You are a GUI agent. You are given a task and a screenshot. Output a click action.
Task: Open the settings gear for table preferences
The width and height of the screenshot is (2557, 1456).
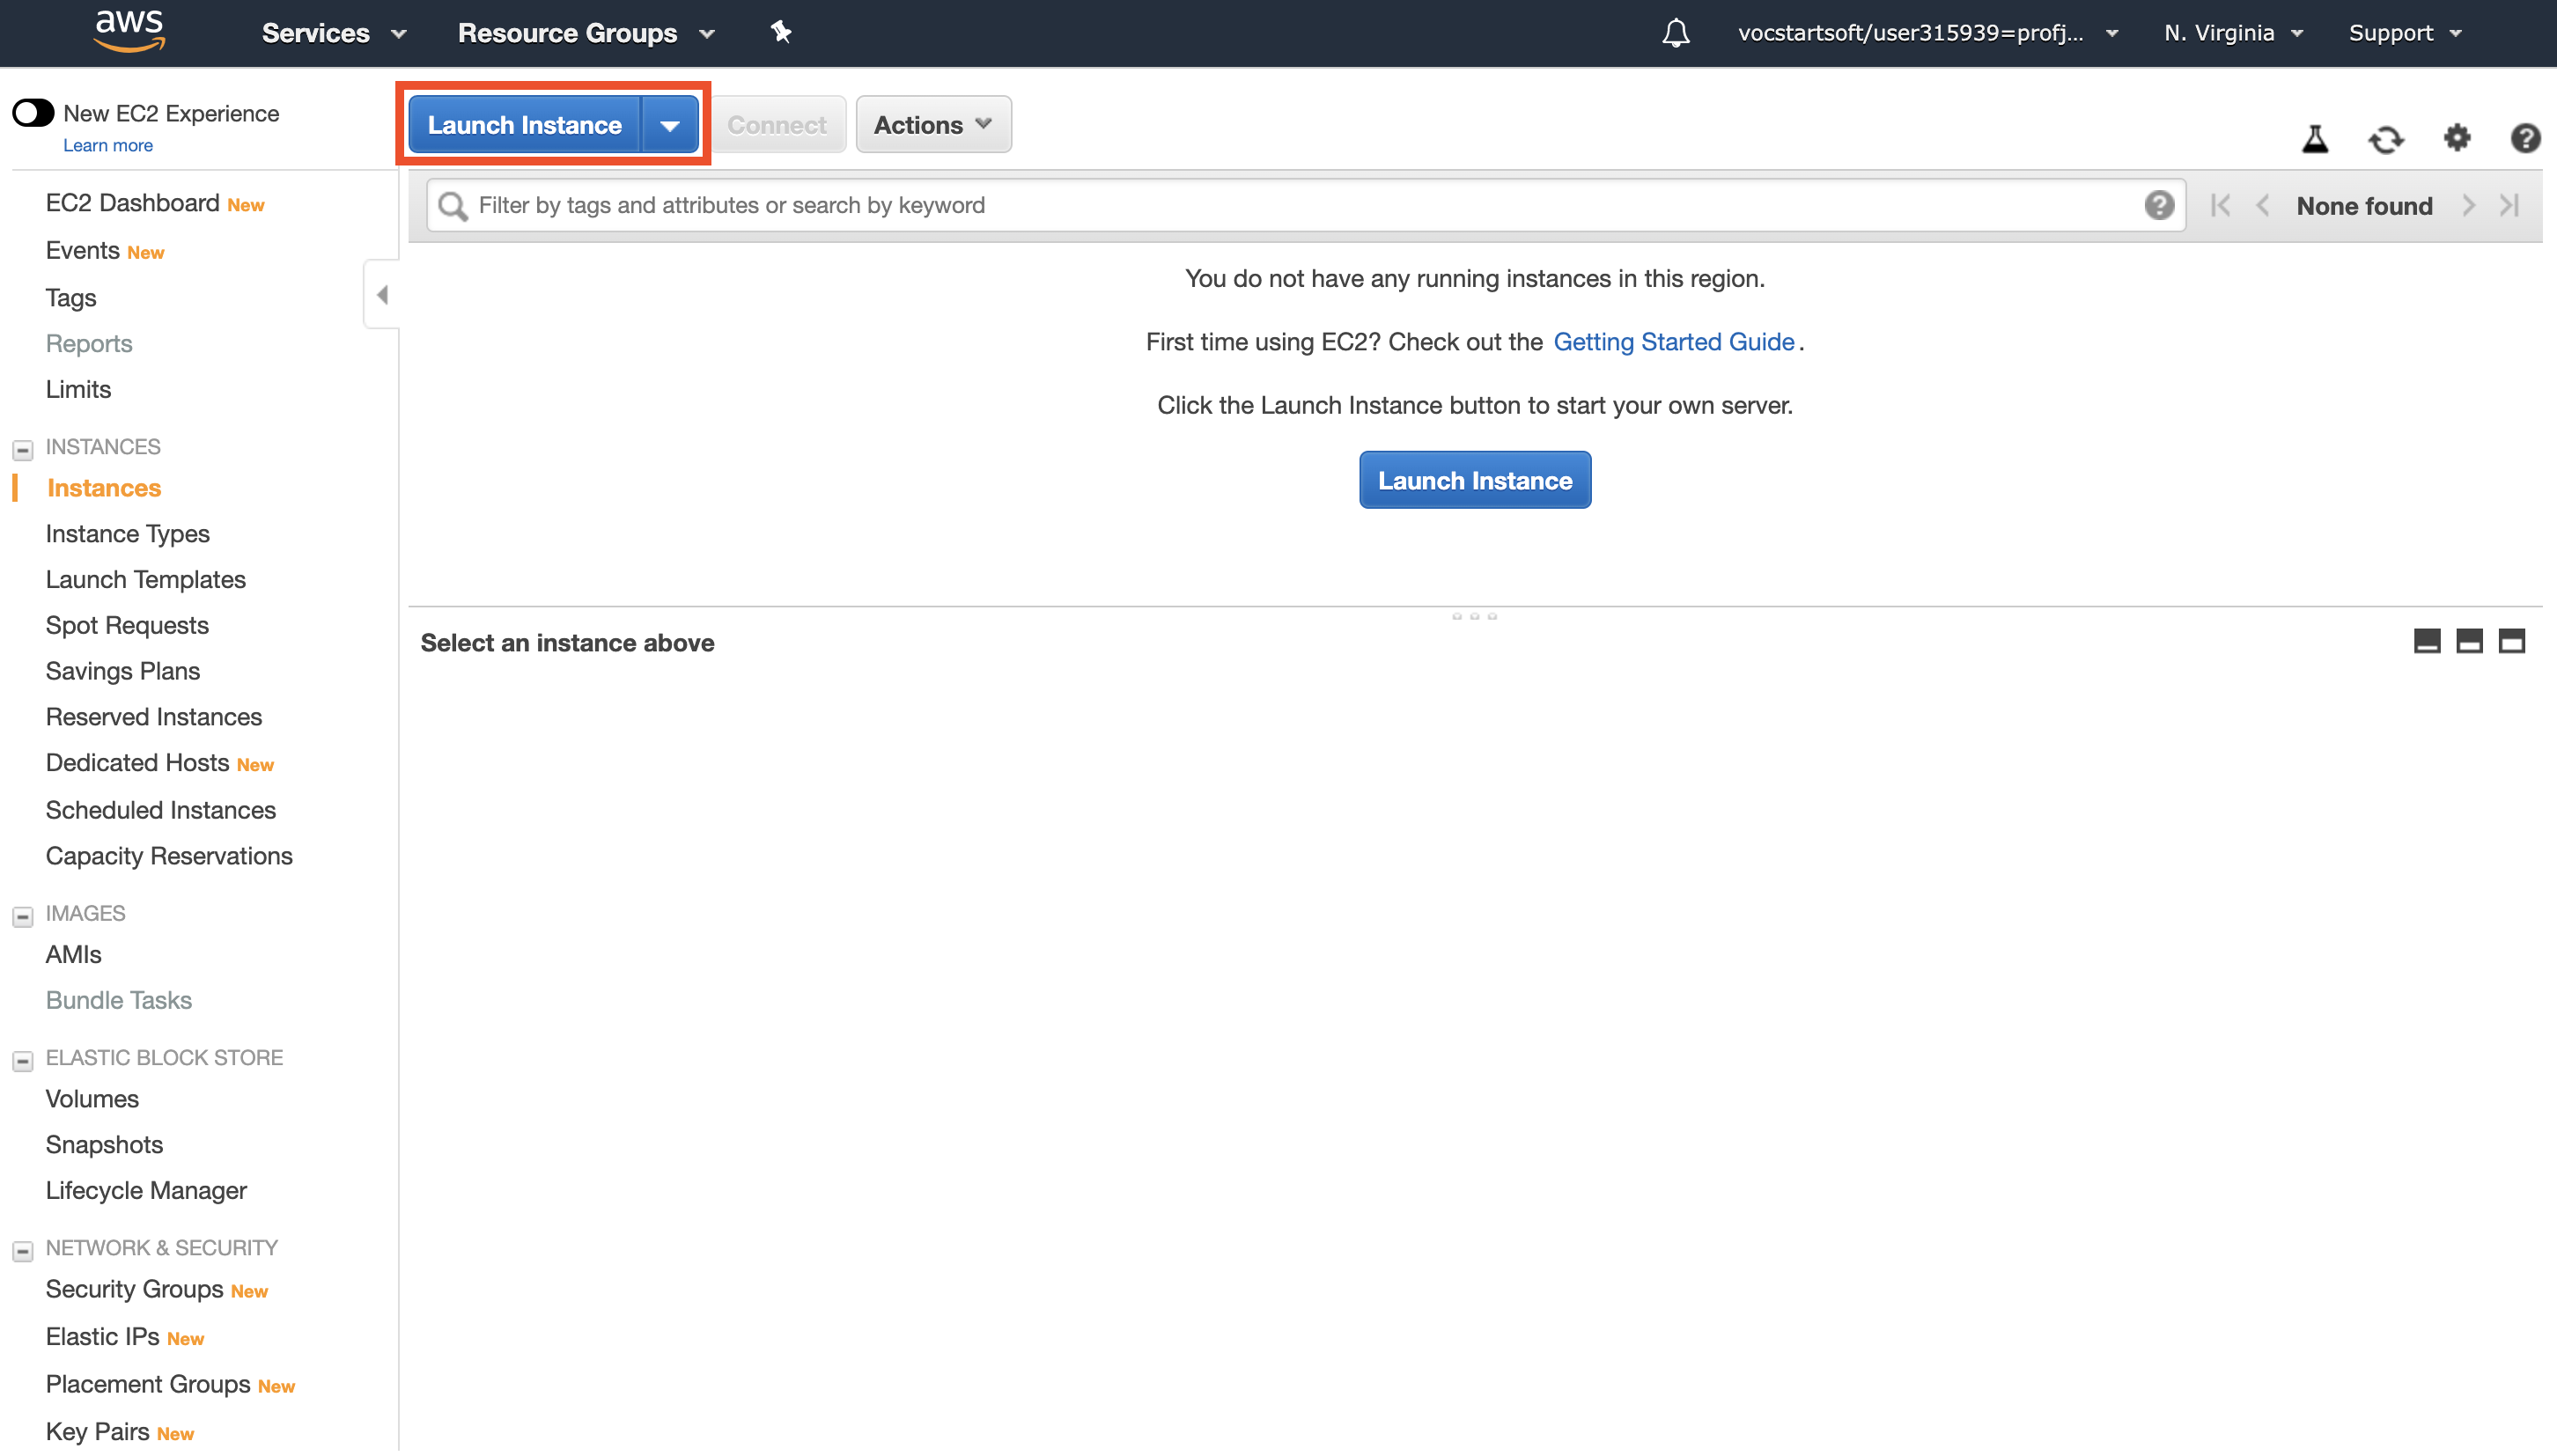point(2456,137)
